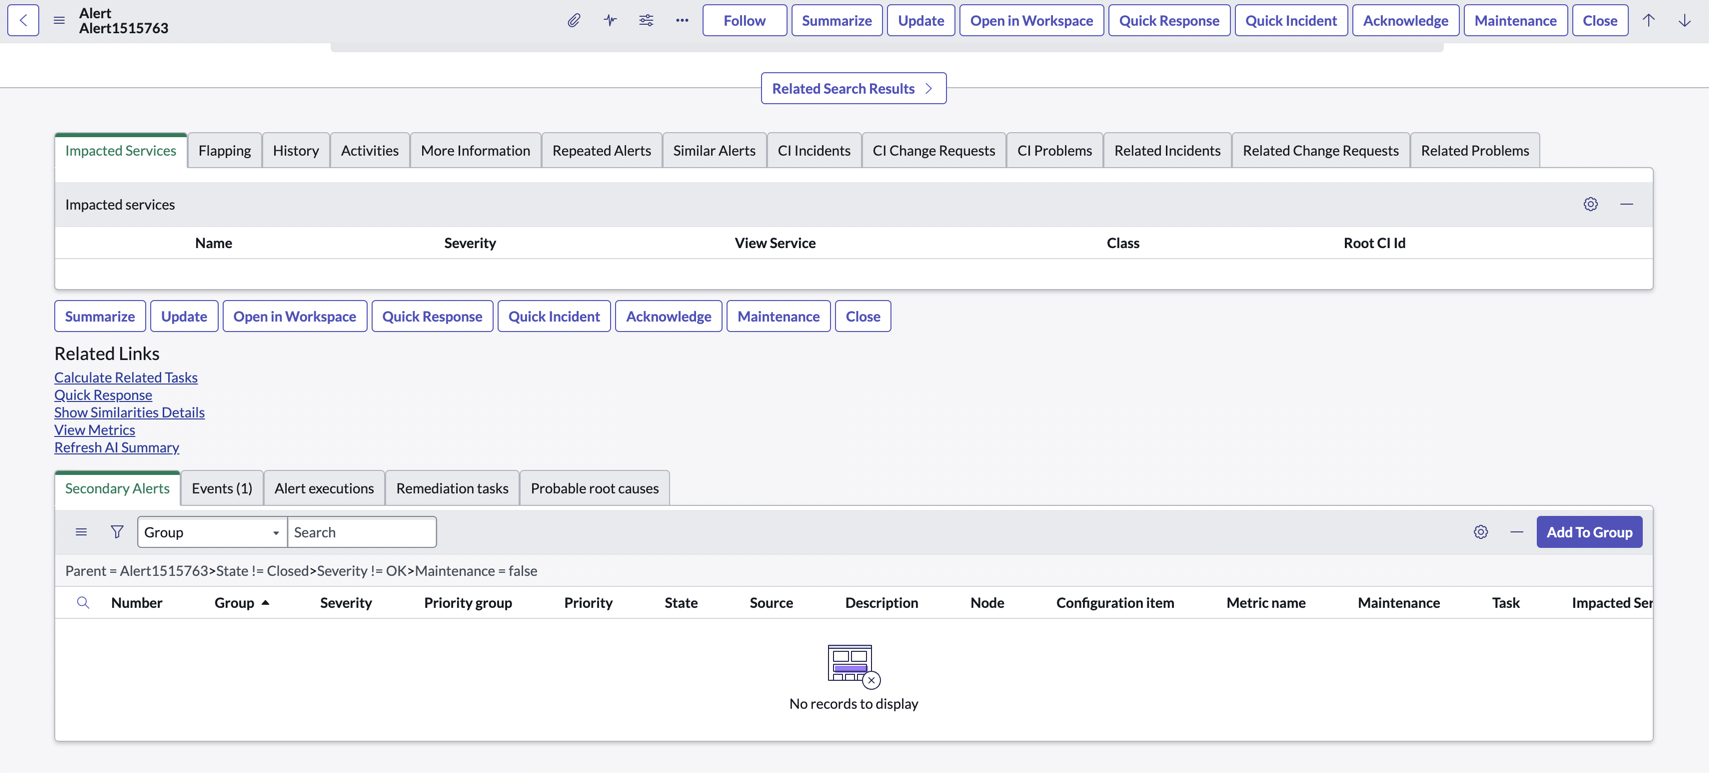Open the form context hamburger menu
Image resolution: width=1709 pixels, height=773 pixels.
click(x=59, y=20)
